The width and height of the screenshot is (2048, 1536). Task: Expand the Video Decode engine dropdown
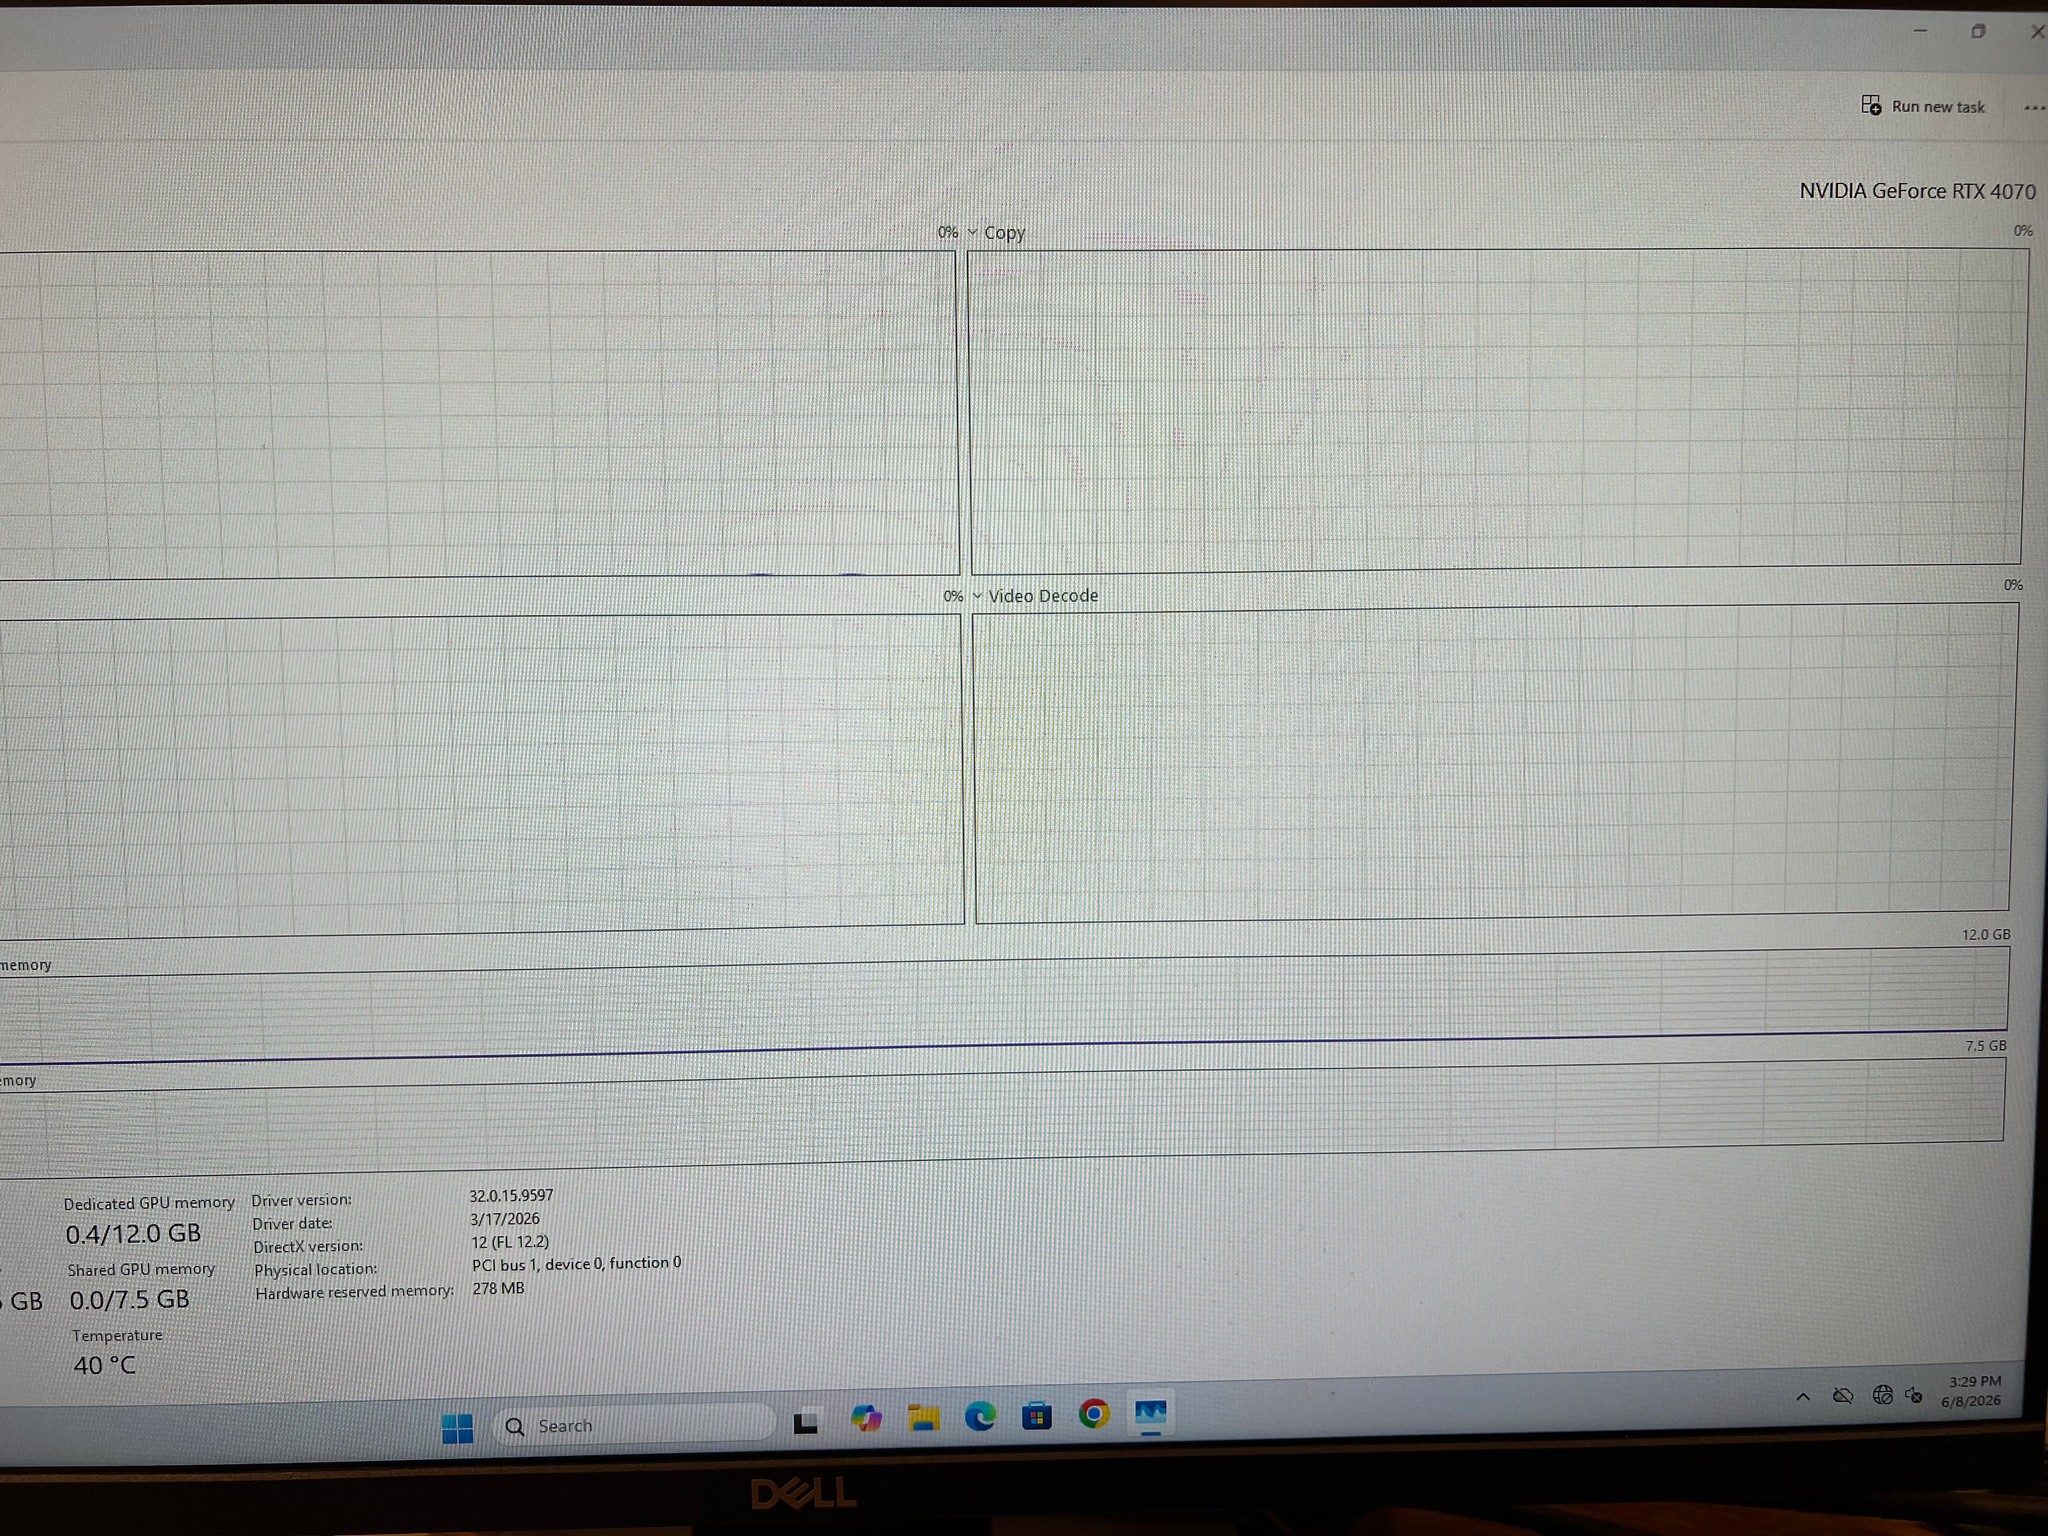point(977,596)
